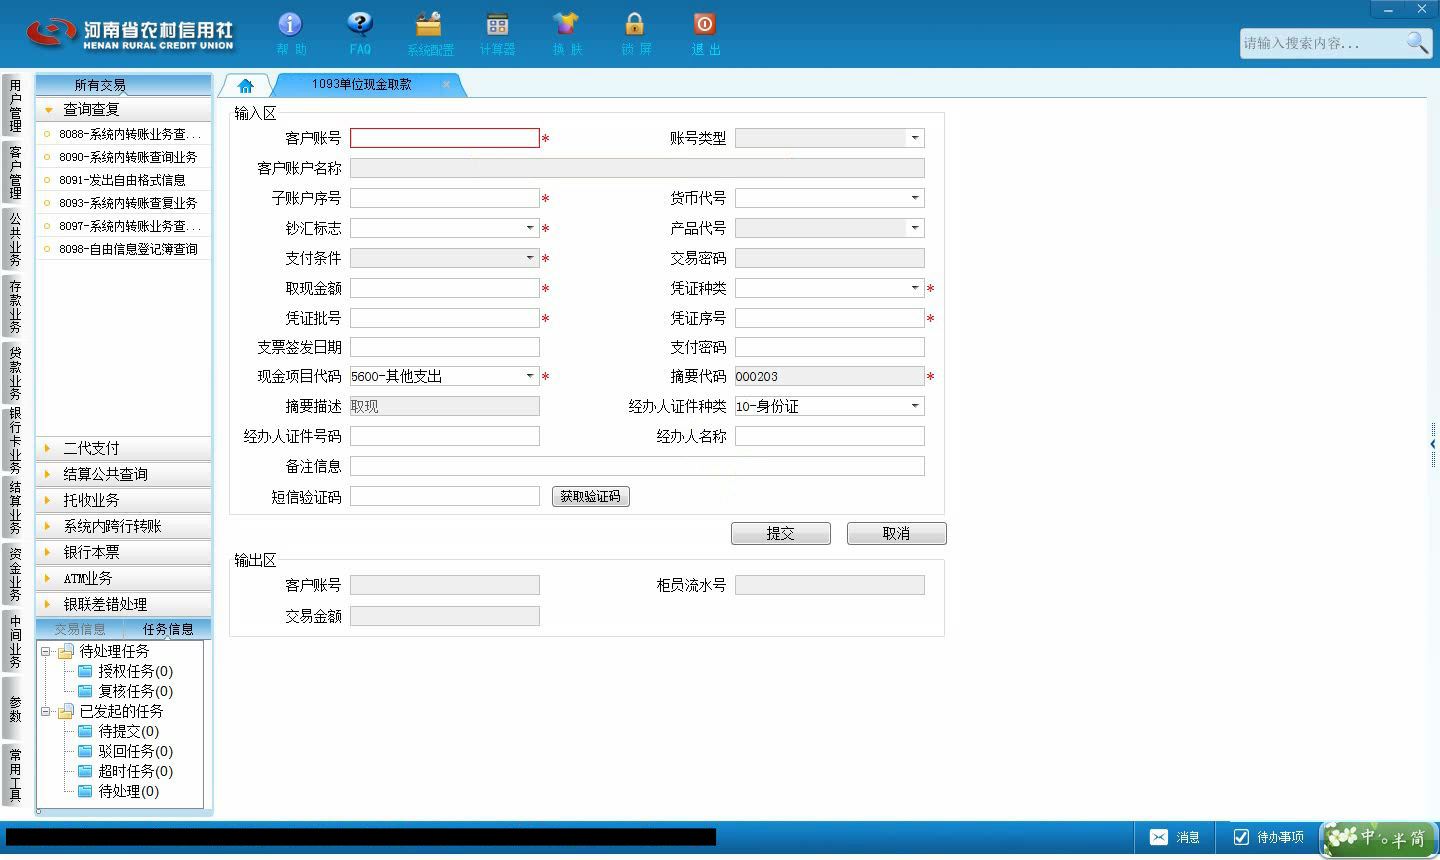Screen dimensions: 1440x860
Task: Expand the 结算公共查询 section
Action: pyautogui.click(x=124, y=474)
